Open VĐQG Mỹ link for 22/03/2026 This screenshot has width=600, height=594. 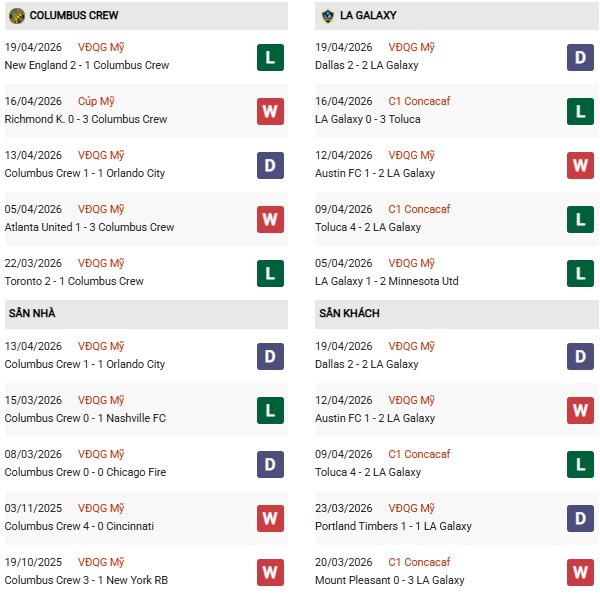coord(103,263)
